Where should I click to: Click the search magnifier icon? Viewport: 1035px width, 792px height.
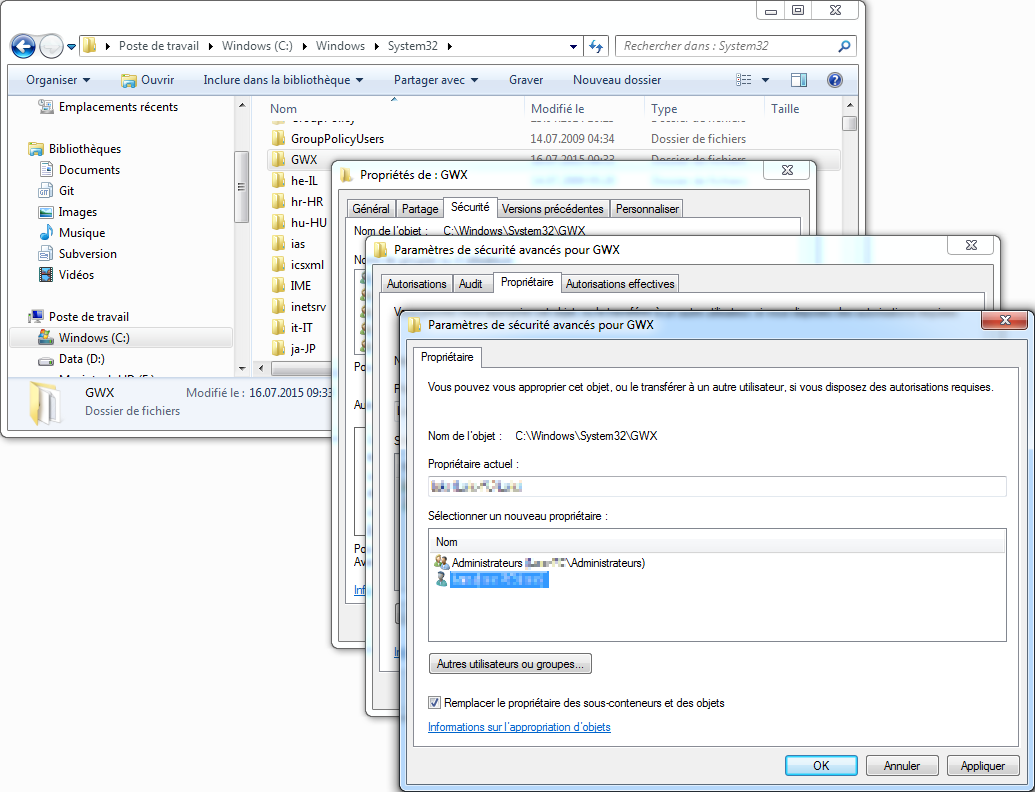844,46
